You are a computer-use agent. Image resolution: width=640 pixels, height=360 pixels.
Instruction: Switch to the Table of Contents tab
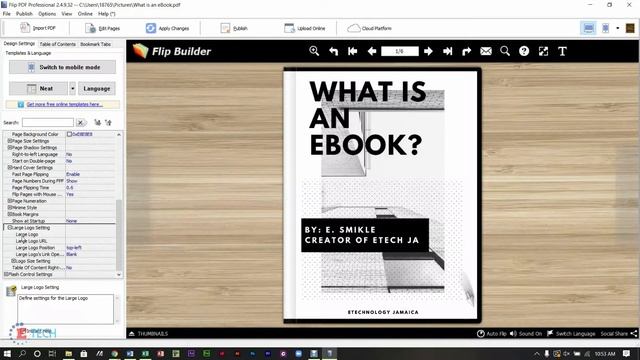point(58,44)
